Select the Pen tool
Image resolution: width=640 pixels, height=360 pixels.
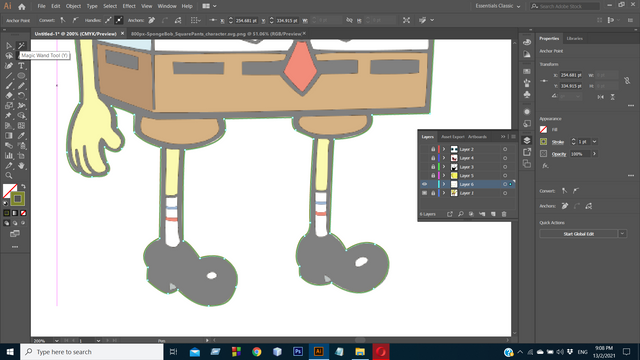(x=9, y=66)
